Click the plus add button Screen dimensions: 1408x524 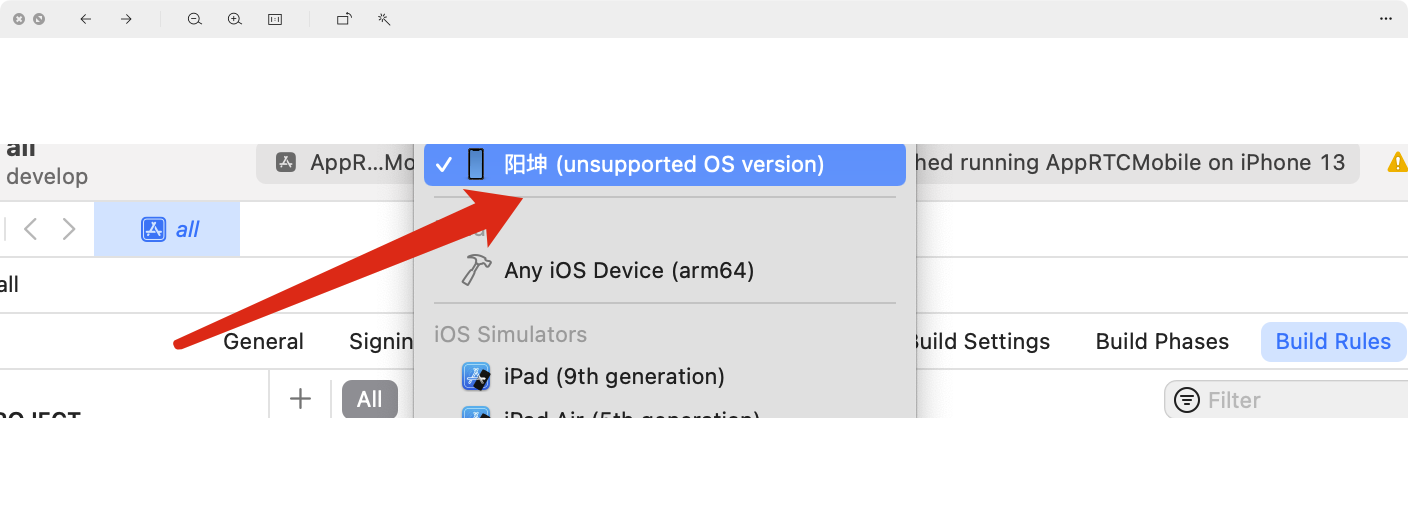(300, 399)
